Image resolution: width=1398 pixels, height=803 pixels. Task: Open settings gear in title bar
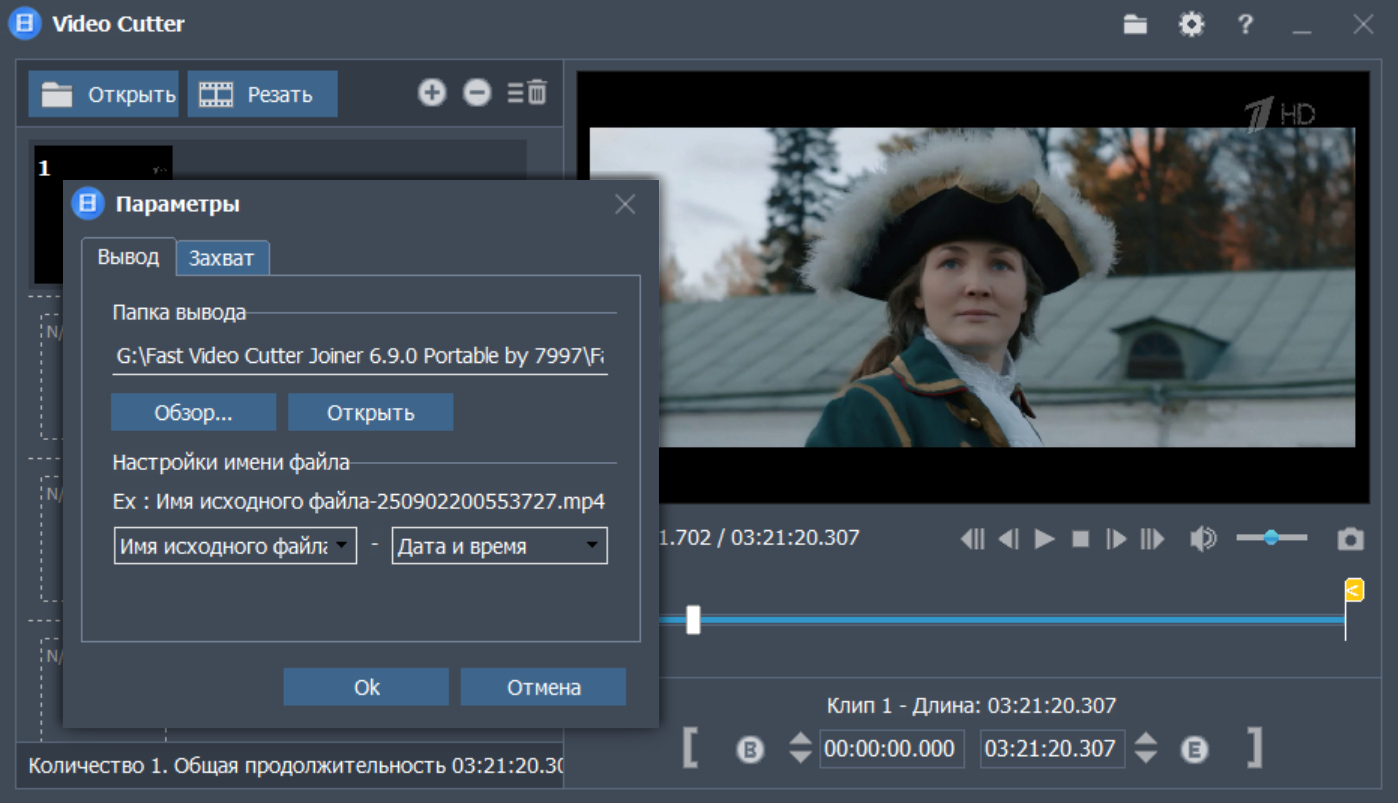(x=1191, y=25)
